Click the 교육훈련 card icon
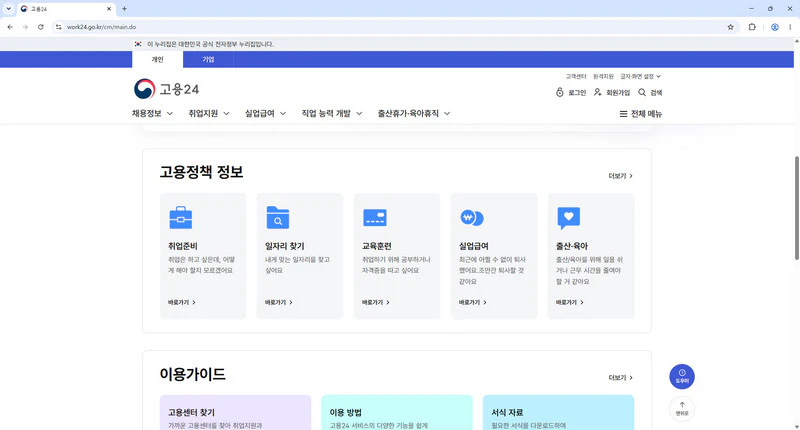This screenshot has height=430, width=800. 374,218
